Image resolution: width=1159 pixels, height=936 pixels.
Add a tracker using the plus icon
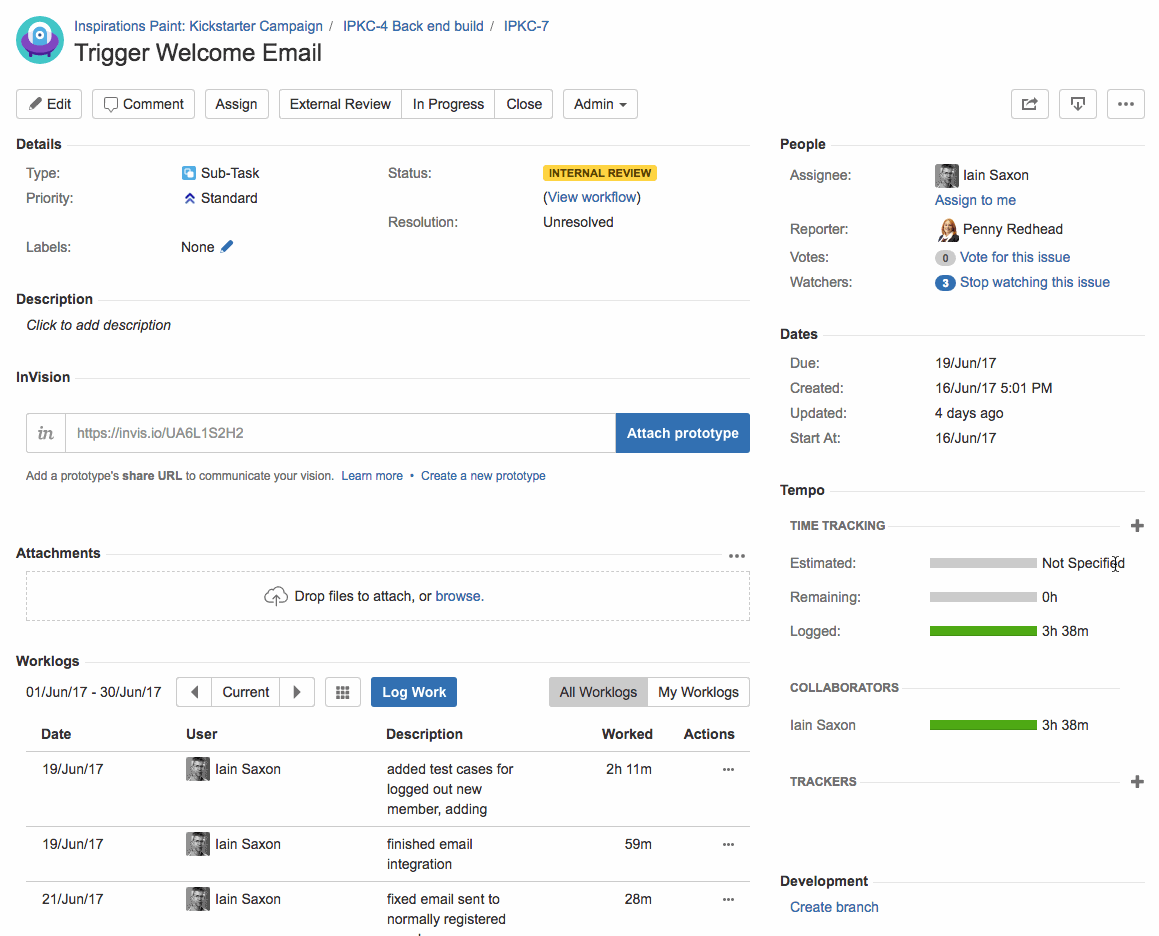pos(1137,781)
